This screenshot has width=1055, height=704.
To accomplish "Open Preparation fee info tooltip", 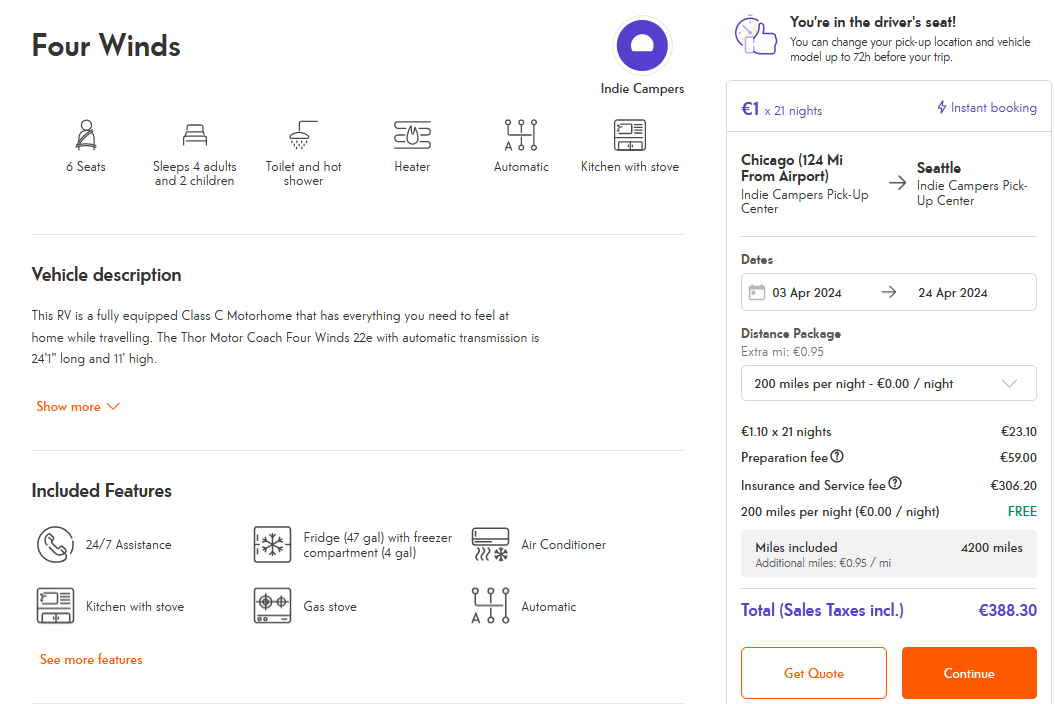I will pos(837,457).
